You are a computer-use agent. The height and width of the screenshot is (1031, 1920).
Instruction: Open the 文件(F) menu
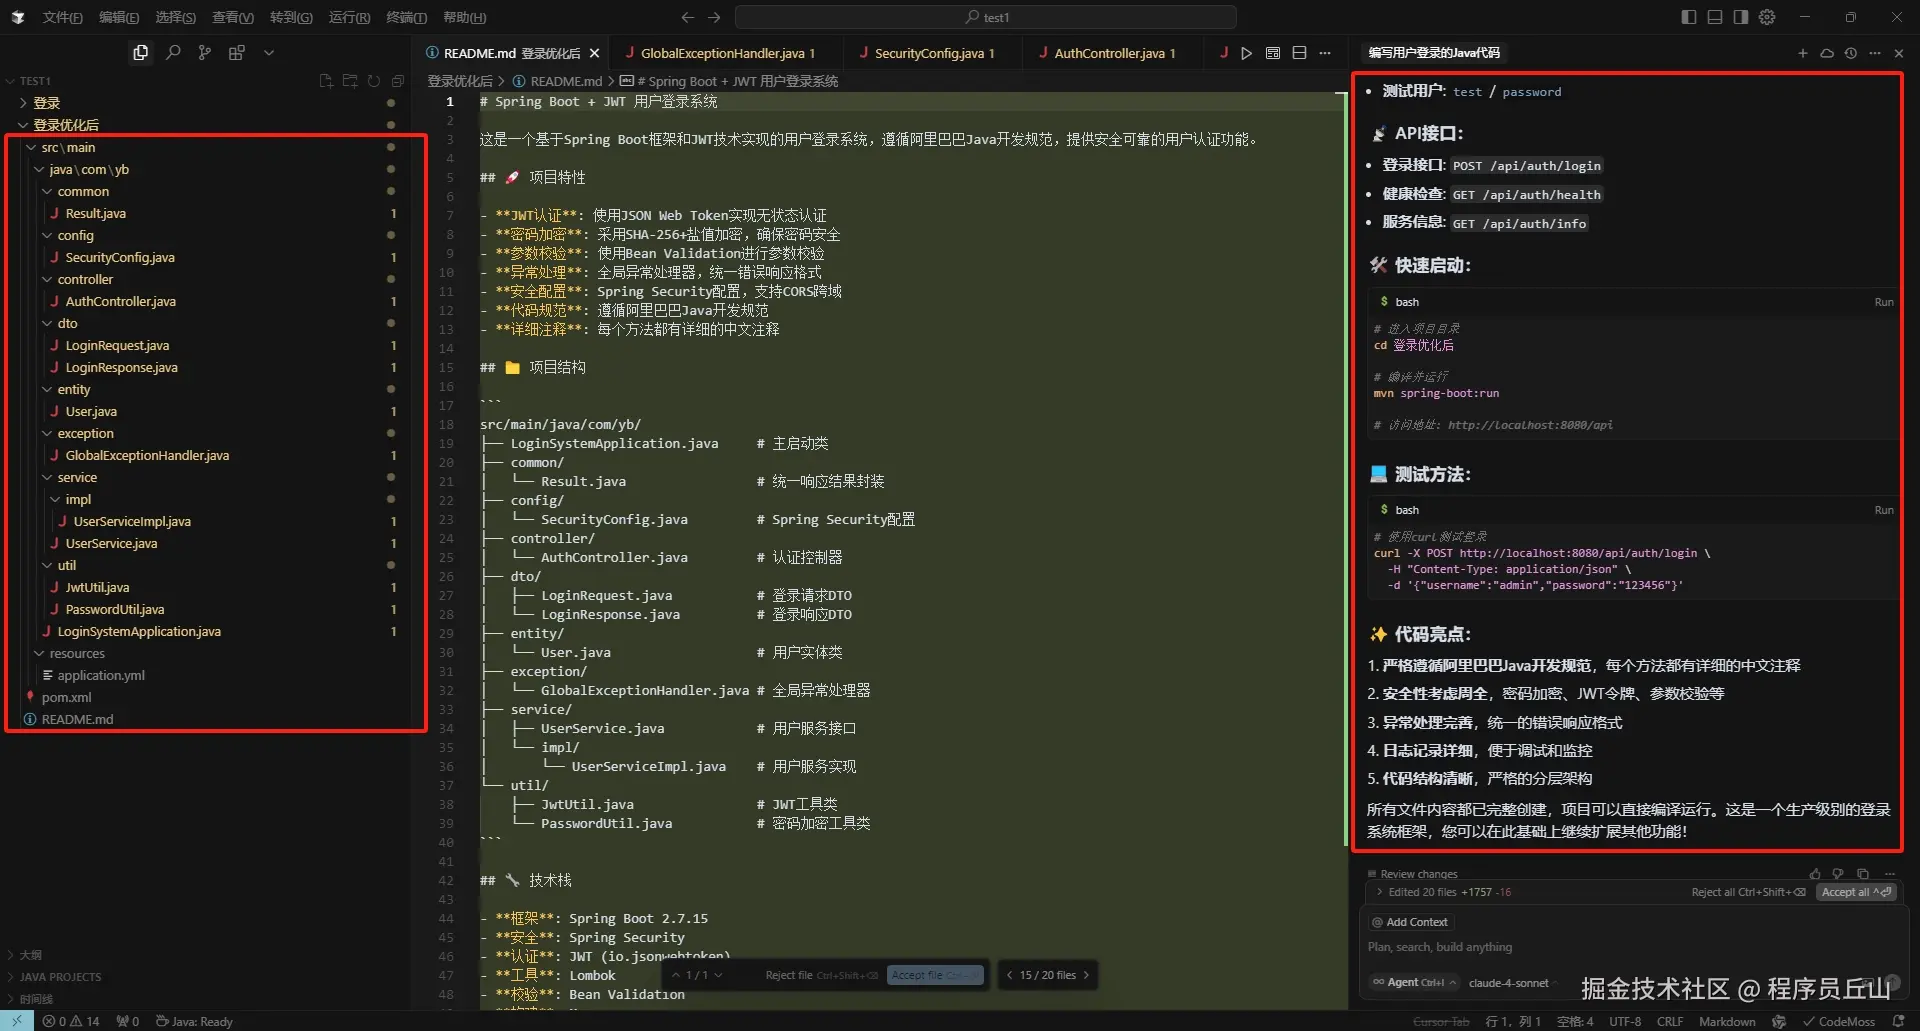click(62, 17)
